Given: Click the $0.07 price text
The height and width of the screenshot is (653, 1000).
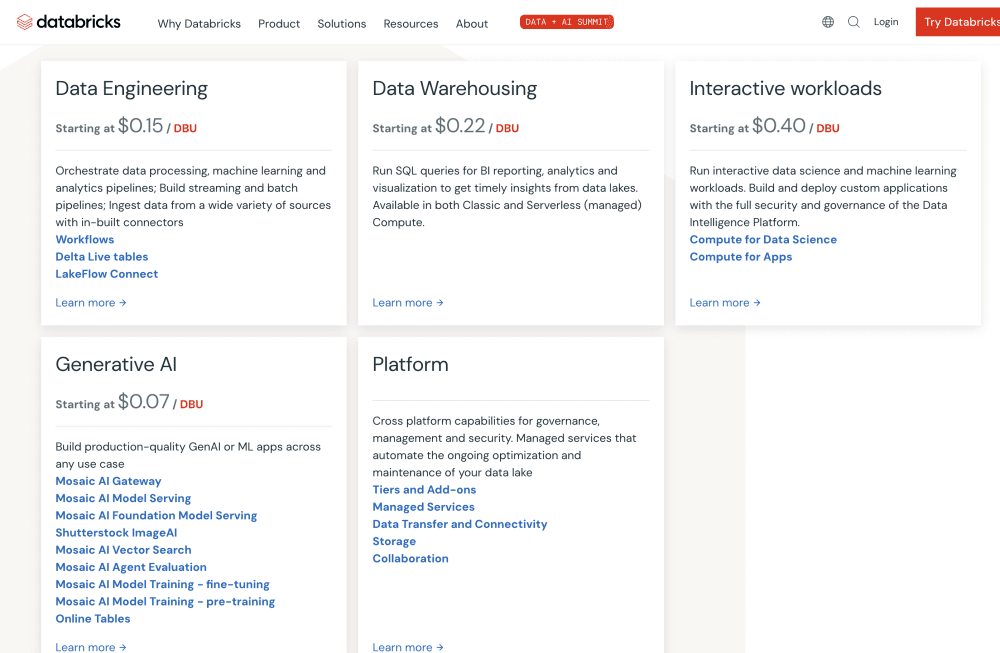Looking at the screenshot, I should click(x=143, y=402).
